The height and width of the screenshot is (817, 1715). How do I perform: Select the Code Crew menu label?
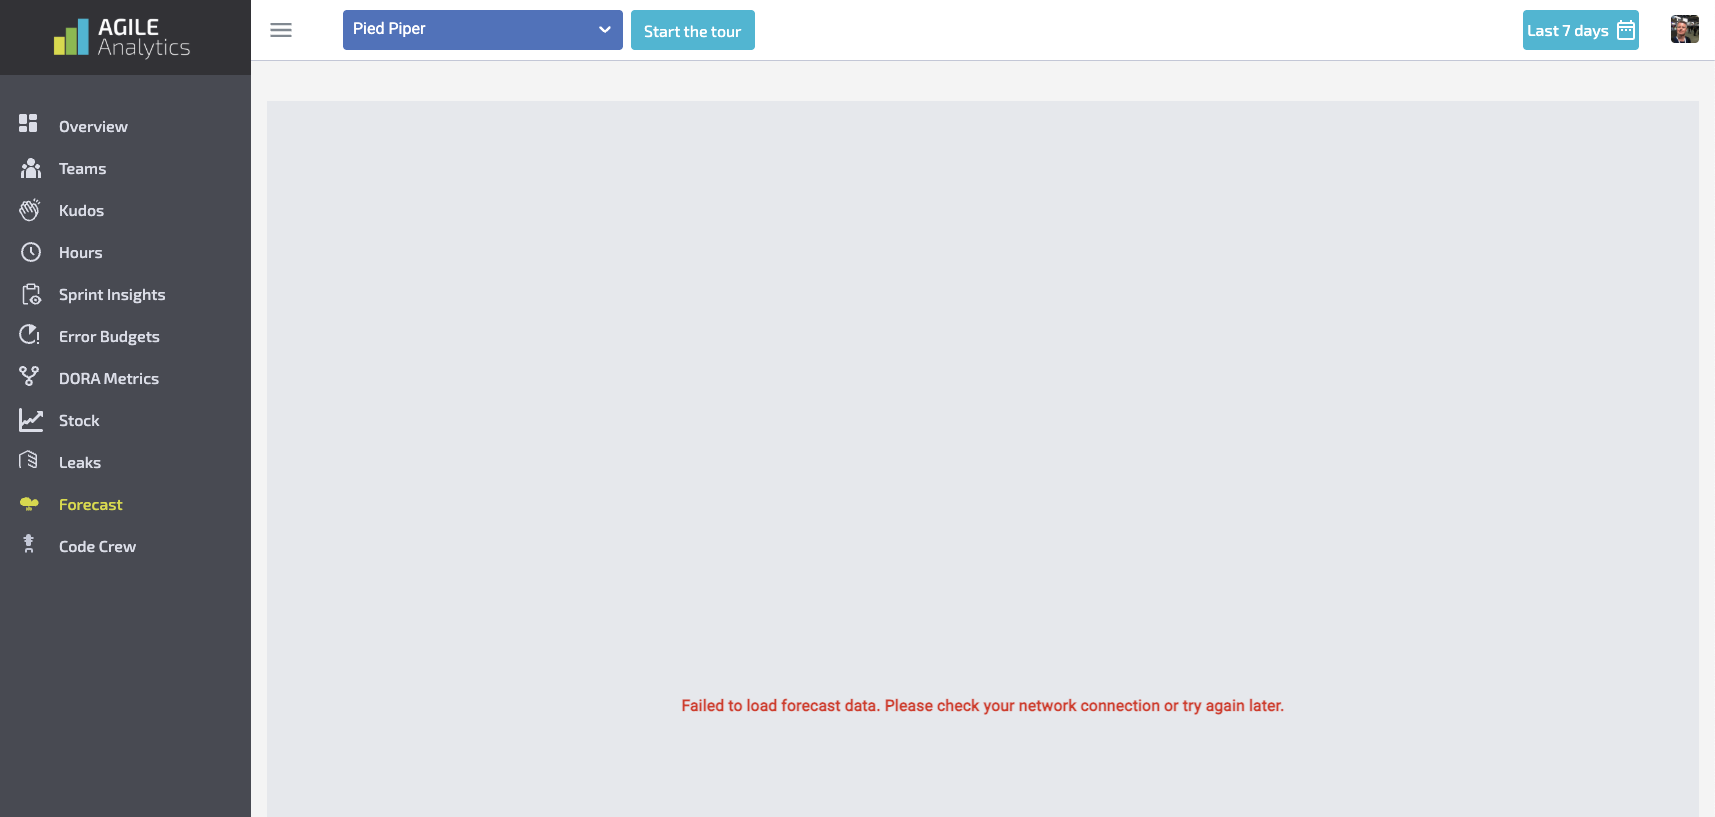click(x=97, y=547)
